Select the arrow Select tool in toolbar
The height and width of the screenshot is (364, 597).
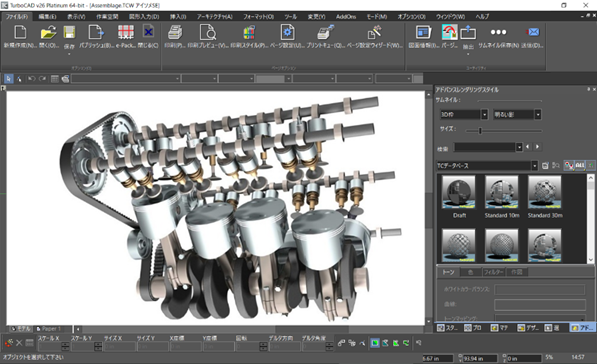tap(8, 79)
